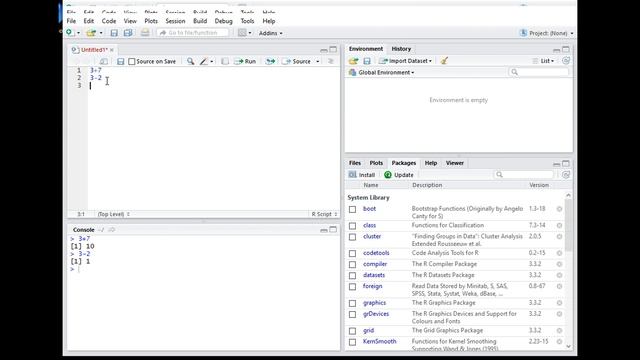Open the Tools menu
640x360 pixels.
click(247, 21)
